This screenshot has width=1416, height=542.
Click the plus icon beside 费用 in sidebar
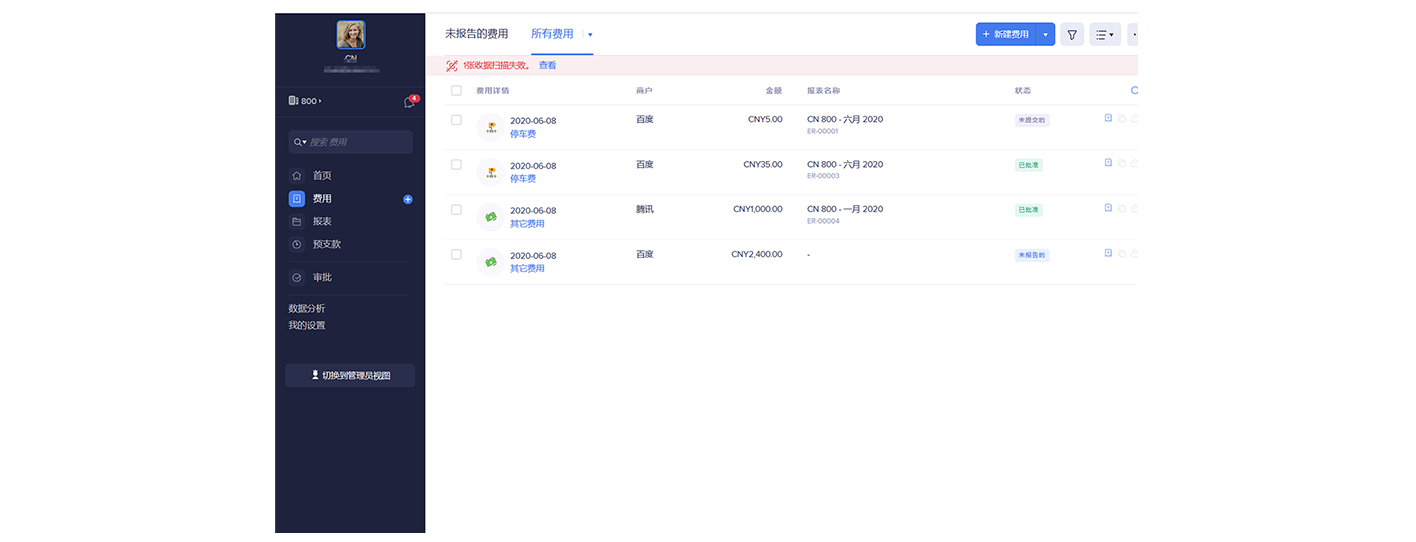click(408, 199)
